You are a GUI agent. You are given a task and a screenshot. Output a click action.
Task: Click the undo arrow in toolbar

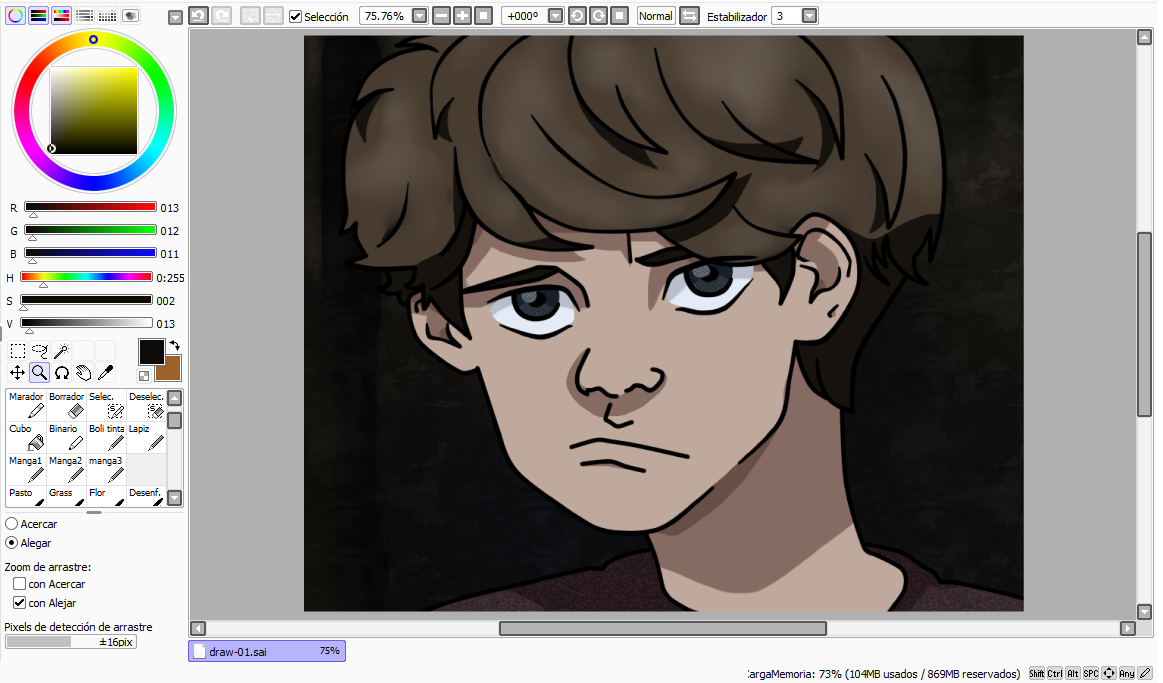198,16
